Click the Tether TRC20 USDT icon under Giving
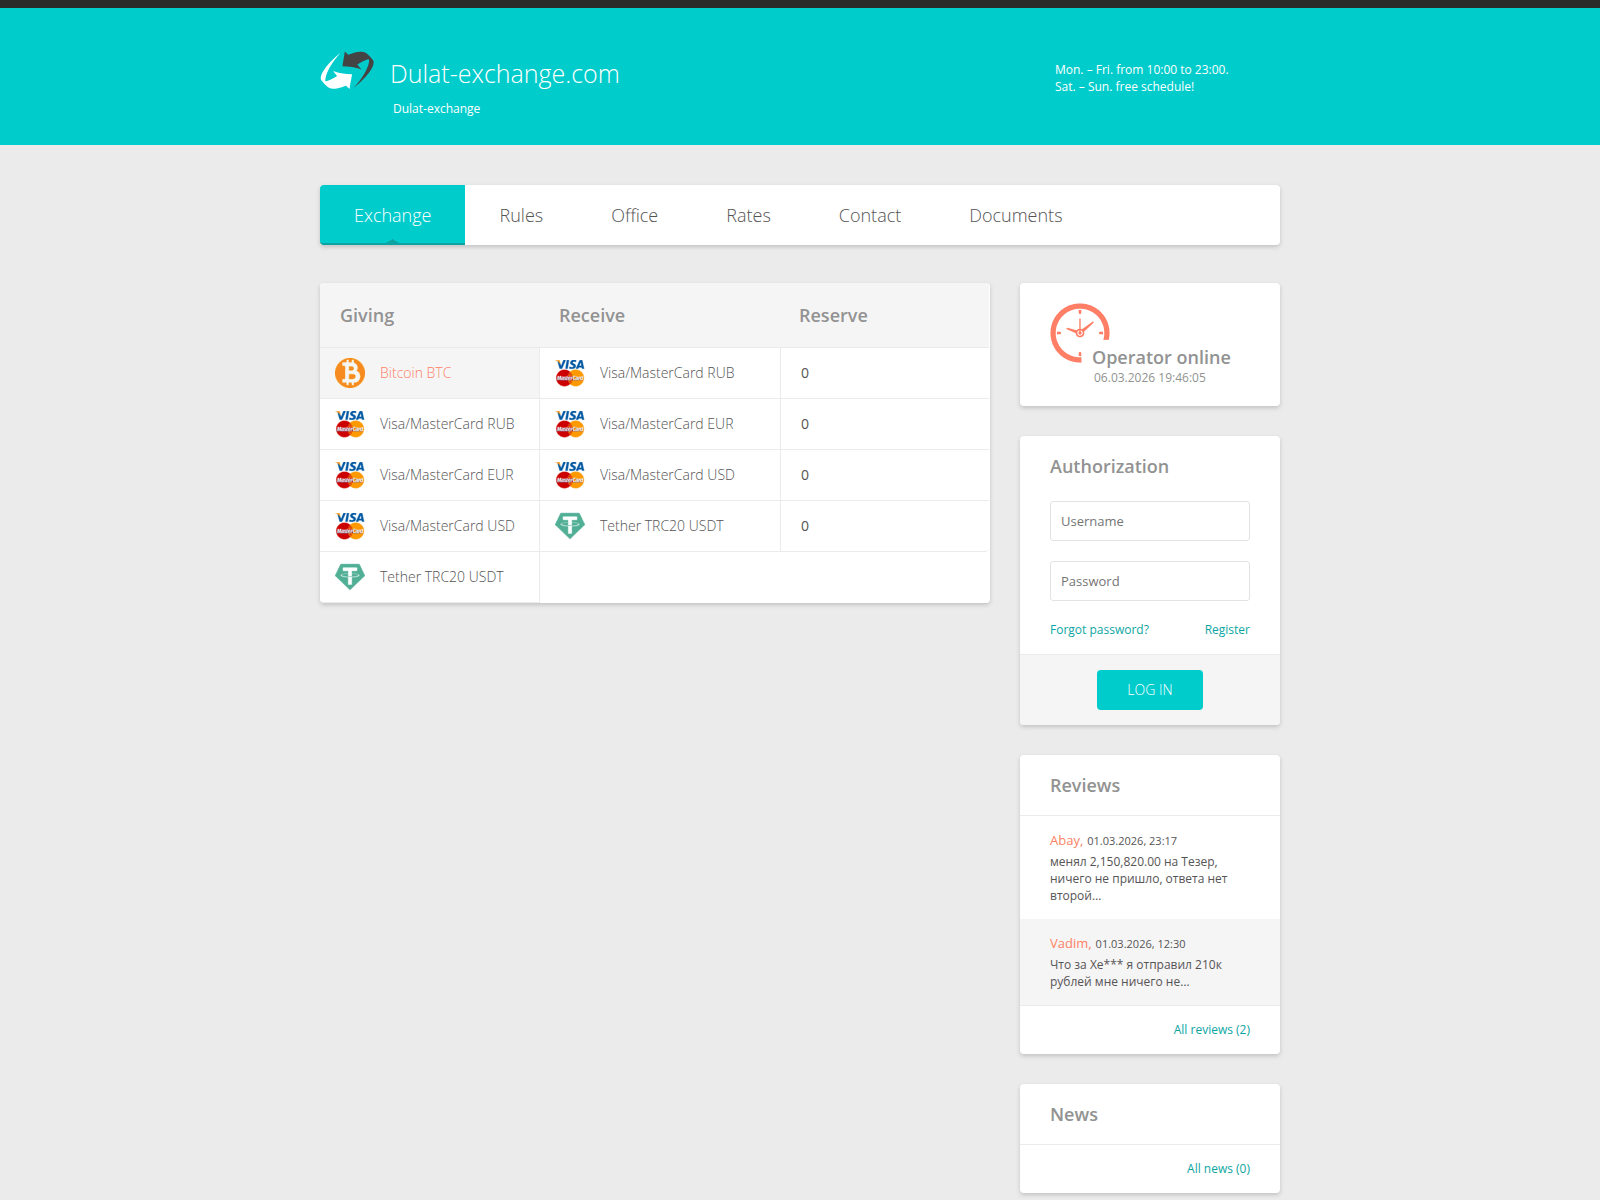The height and width of the screenshot is (1200, 1600). [x=350, y=576]
